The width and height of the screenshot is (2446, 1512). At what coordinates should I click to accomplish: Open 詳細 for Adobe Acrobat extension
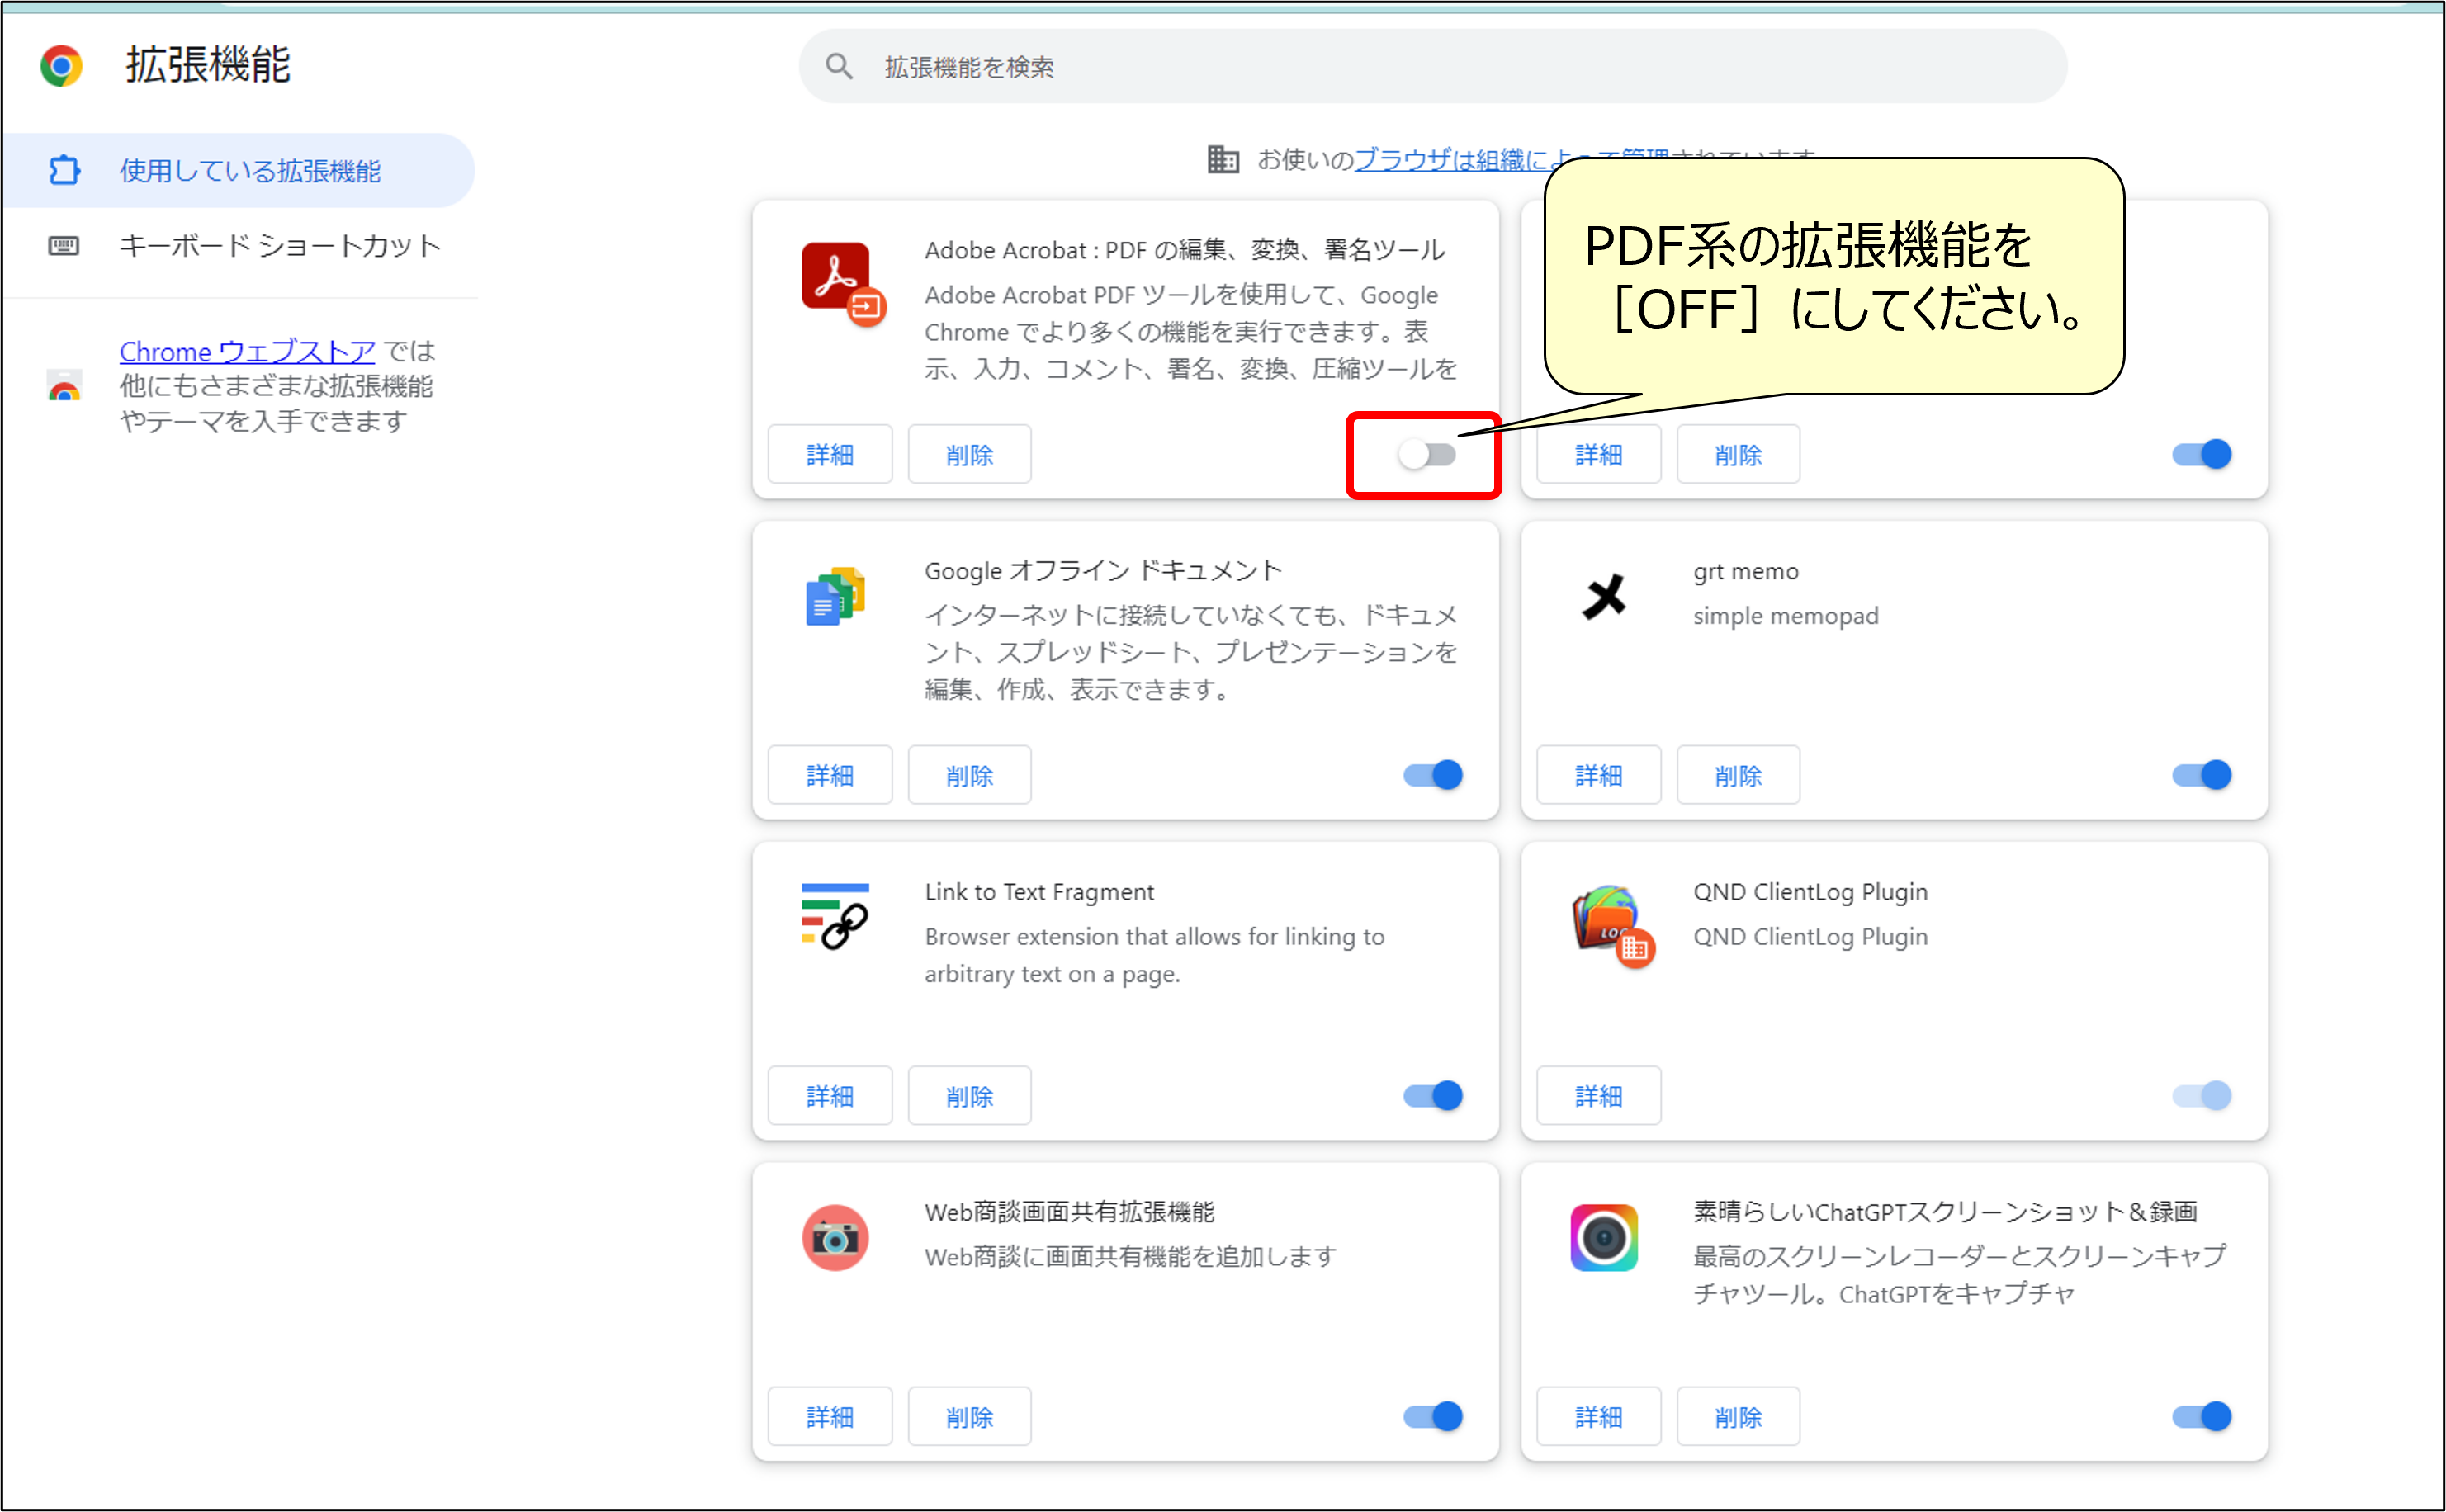pos(829,454)
